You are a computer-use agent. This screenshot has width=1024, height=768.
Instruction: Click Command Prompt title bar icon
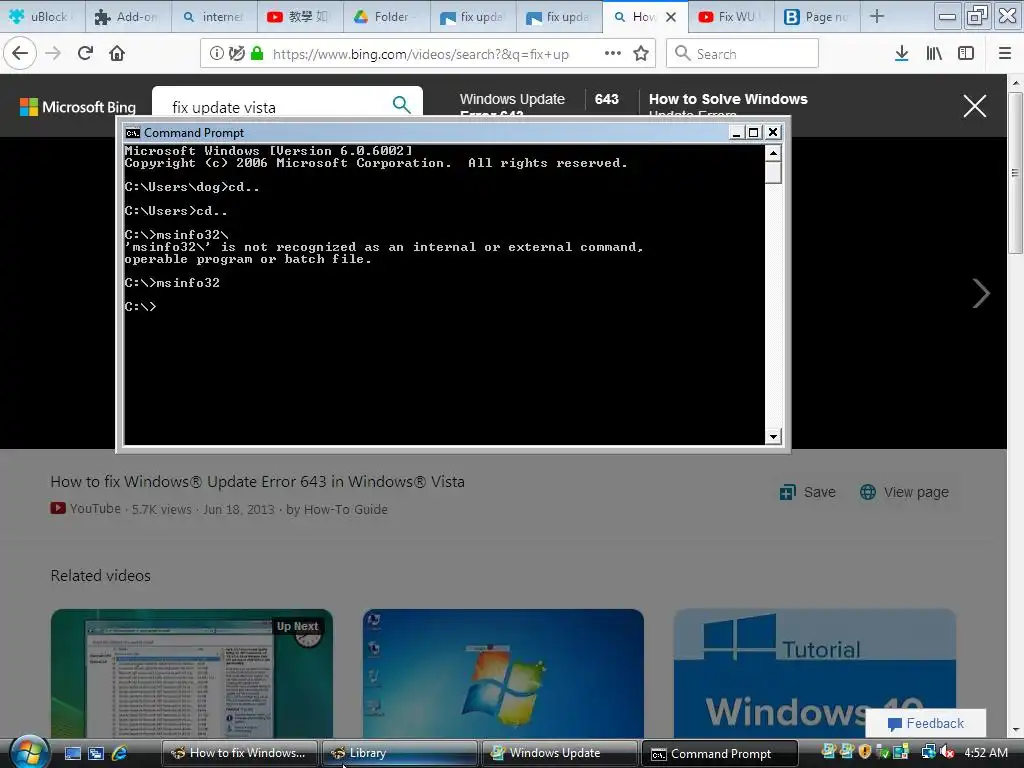pos(133,133)
